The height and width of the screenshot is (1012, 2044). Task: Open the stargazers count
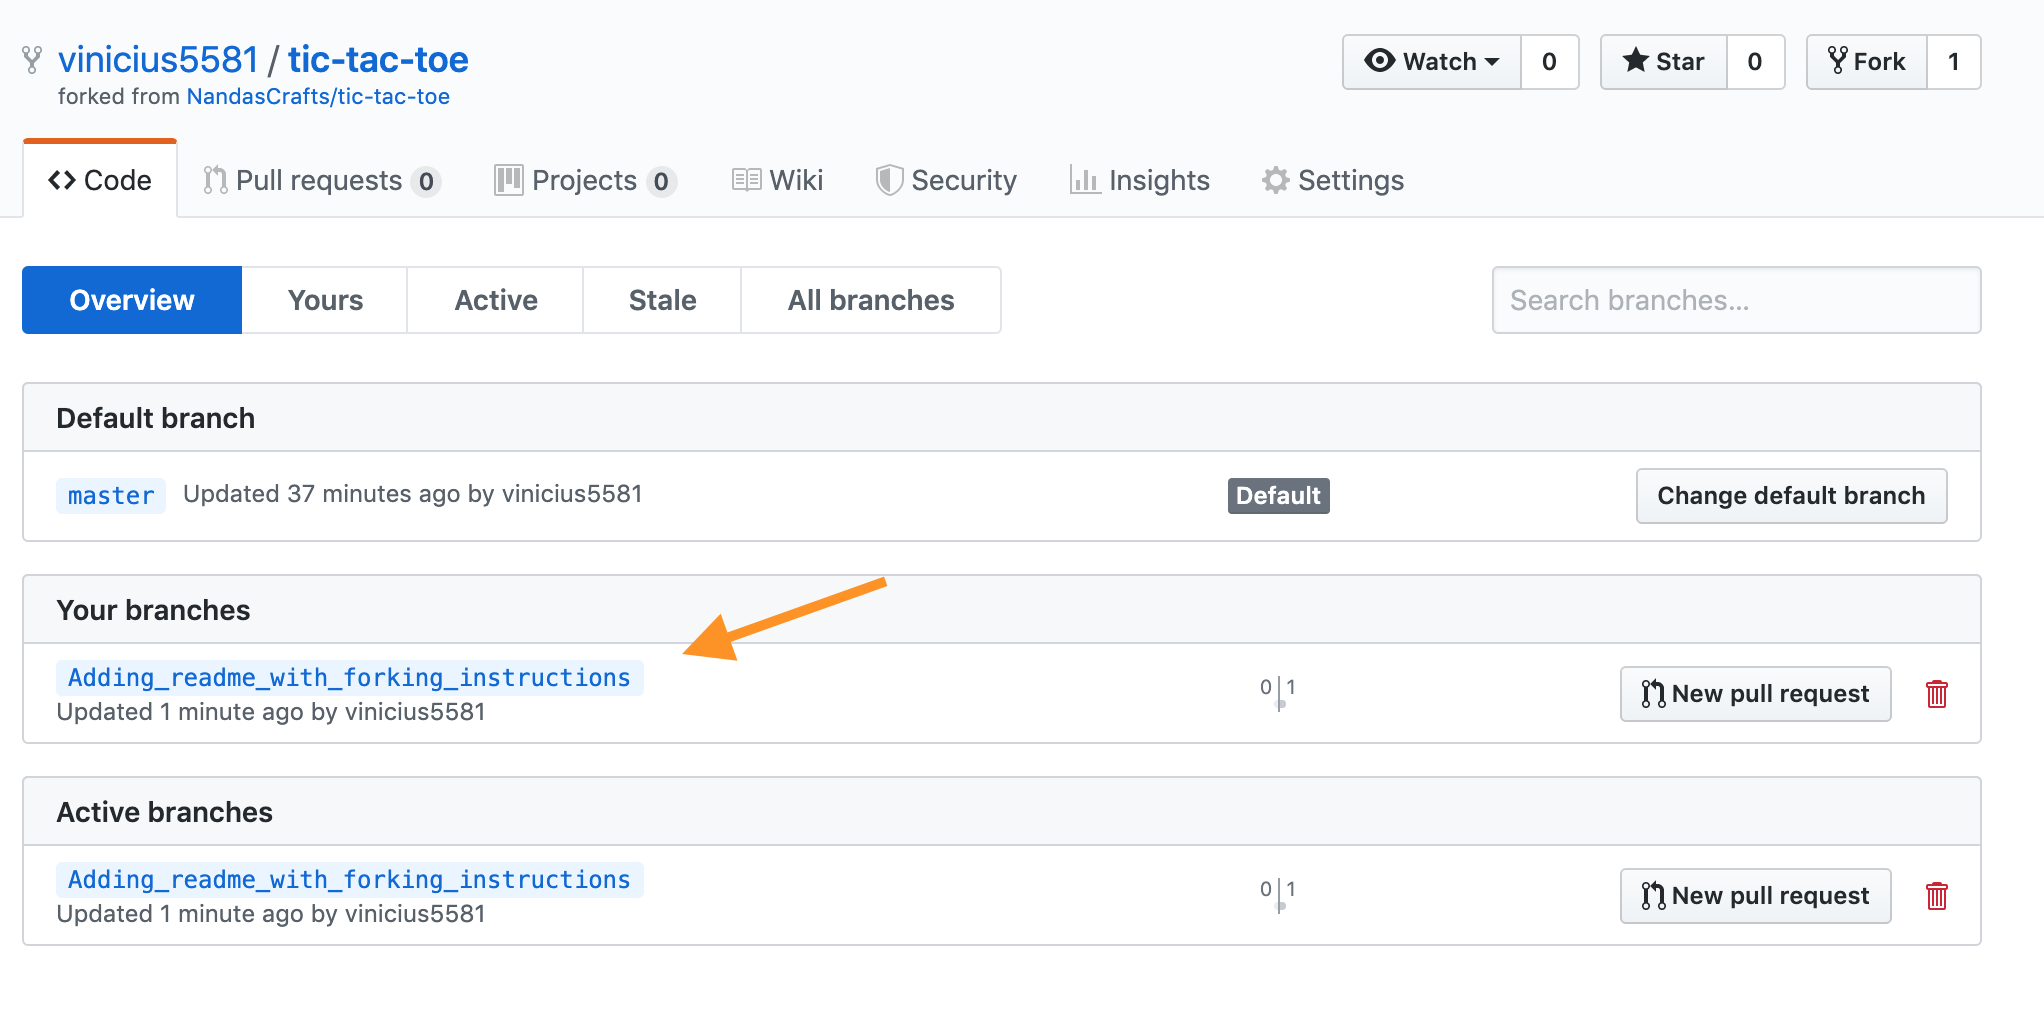[1755, 62]
